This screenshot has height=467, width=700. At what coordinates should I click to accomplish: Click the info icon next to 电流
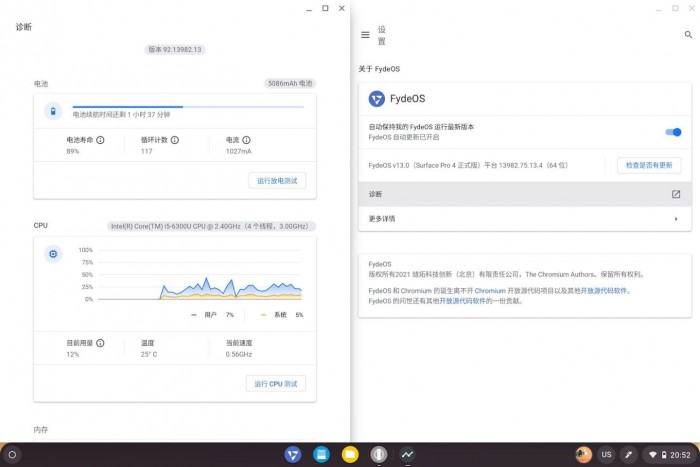246,140
